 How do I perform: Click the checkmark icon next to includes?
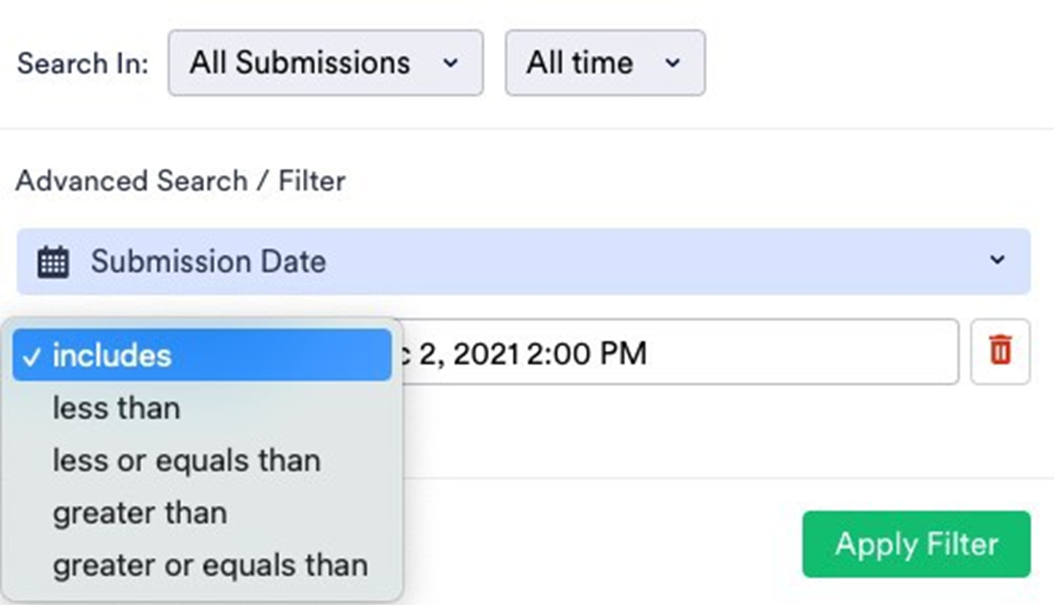(x=33, y=356)
